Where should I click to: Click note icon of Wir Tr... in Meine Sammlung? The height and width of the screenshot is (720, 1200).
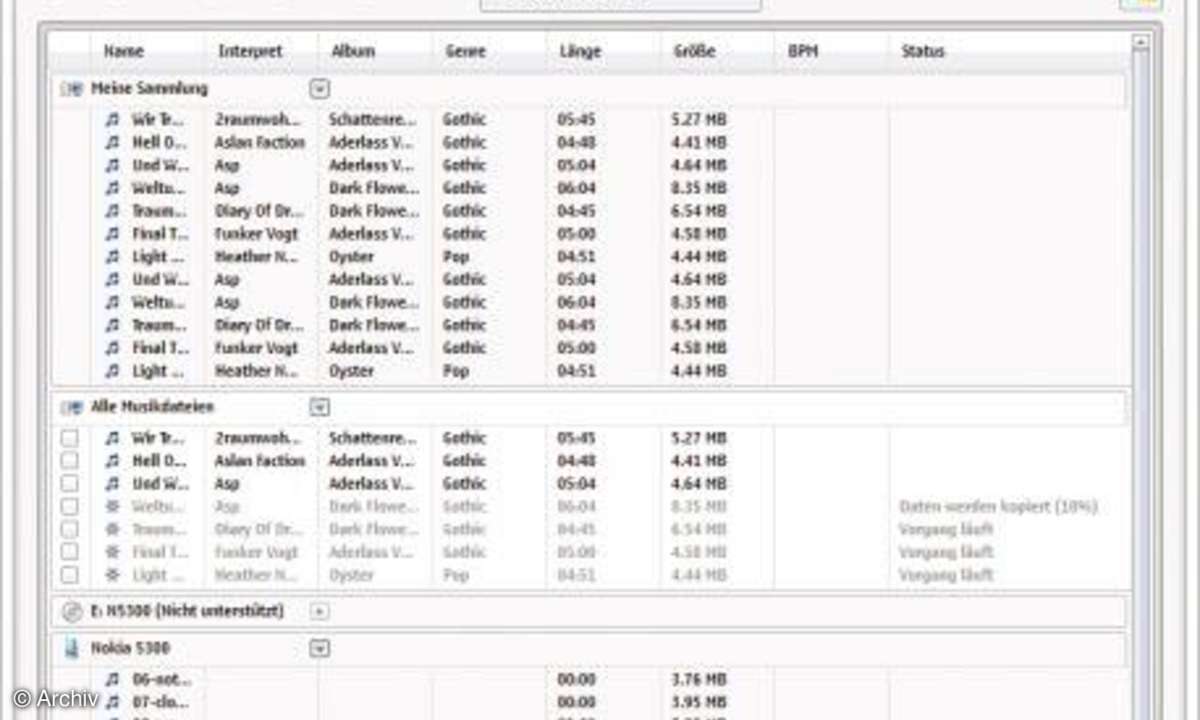[112, 120]
